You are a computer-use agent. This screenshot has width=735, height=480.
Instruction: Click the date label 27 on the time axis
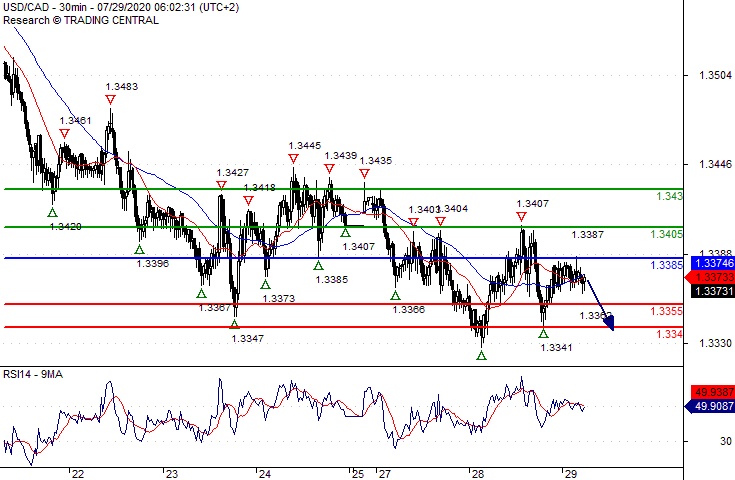point(385,474)
